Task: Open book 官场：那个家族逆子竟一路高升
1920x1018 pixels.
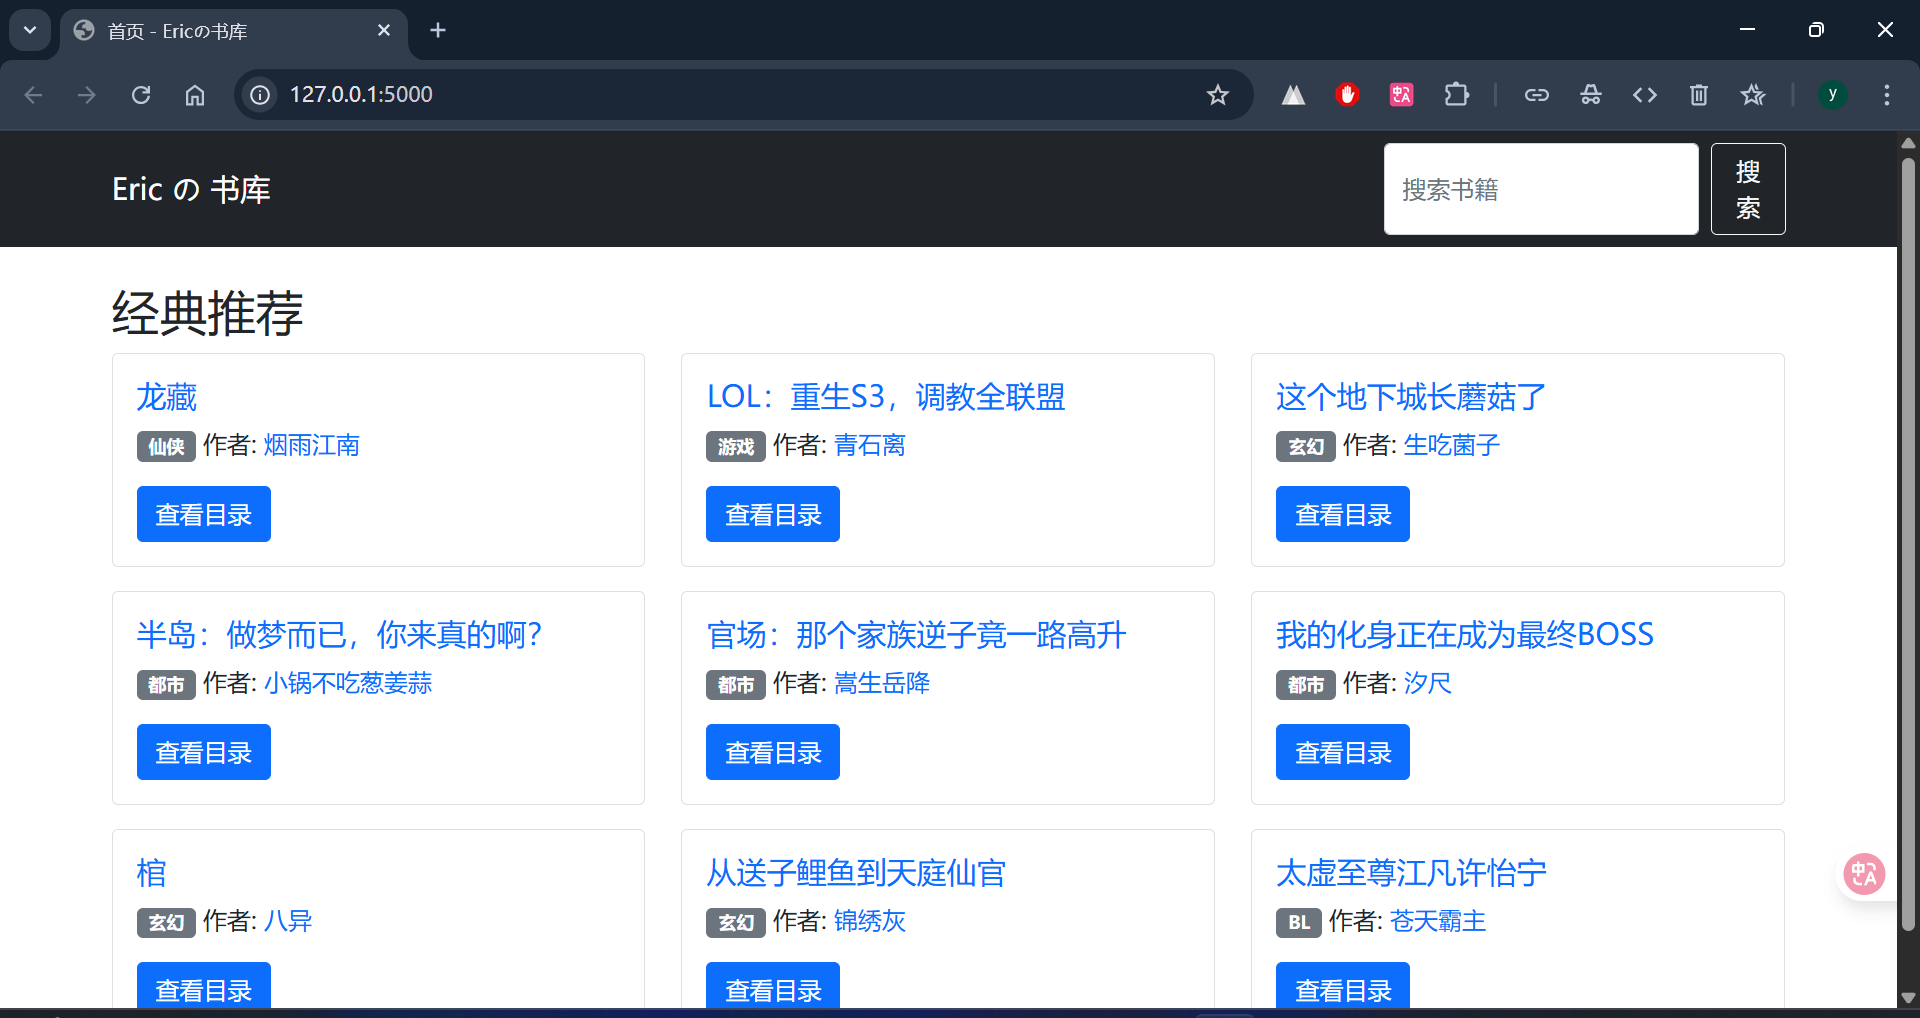Action: (x=916, y=635)
